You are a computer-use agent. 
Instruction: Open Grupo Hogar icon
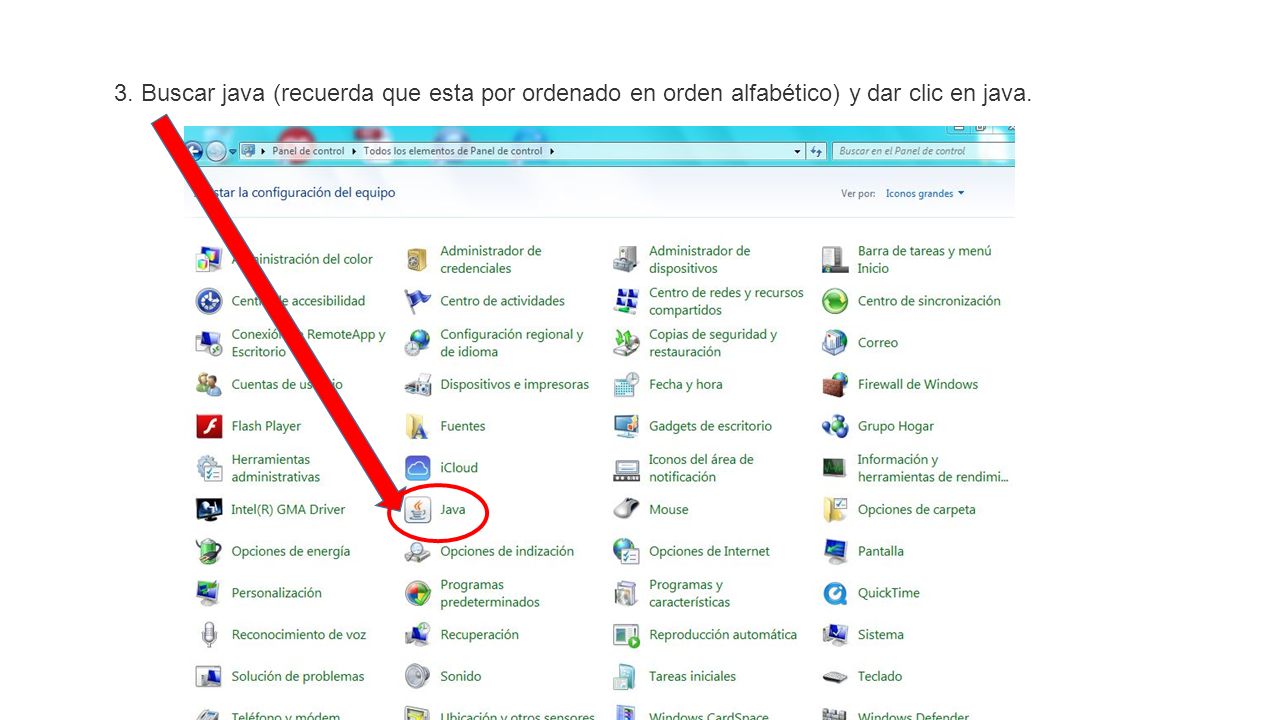[x=835, y=426]
